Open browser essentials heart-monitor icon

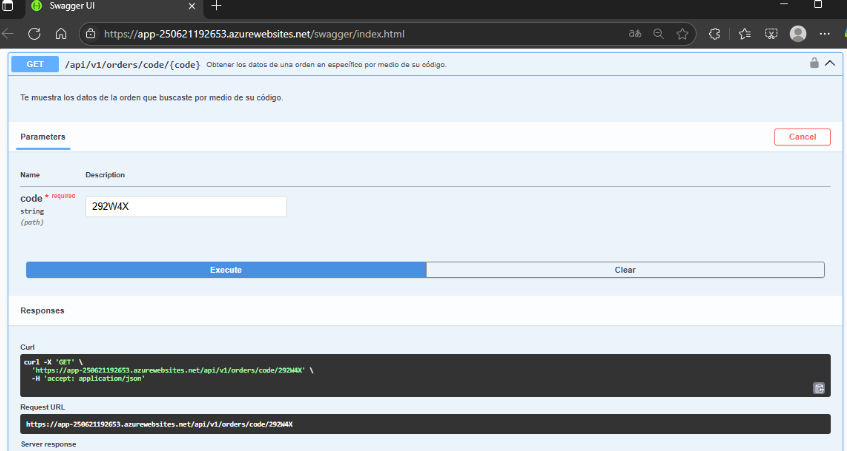[771, 33]
